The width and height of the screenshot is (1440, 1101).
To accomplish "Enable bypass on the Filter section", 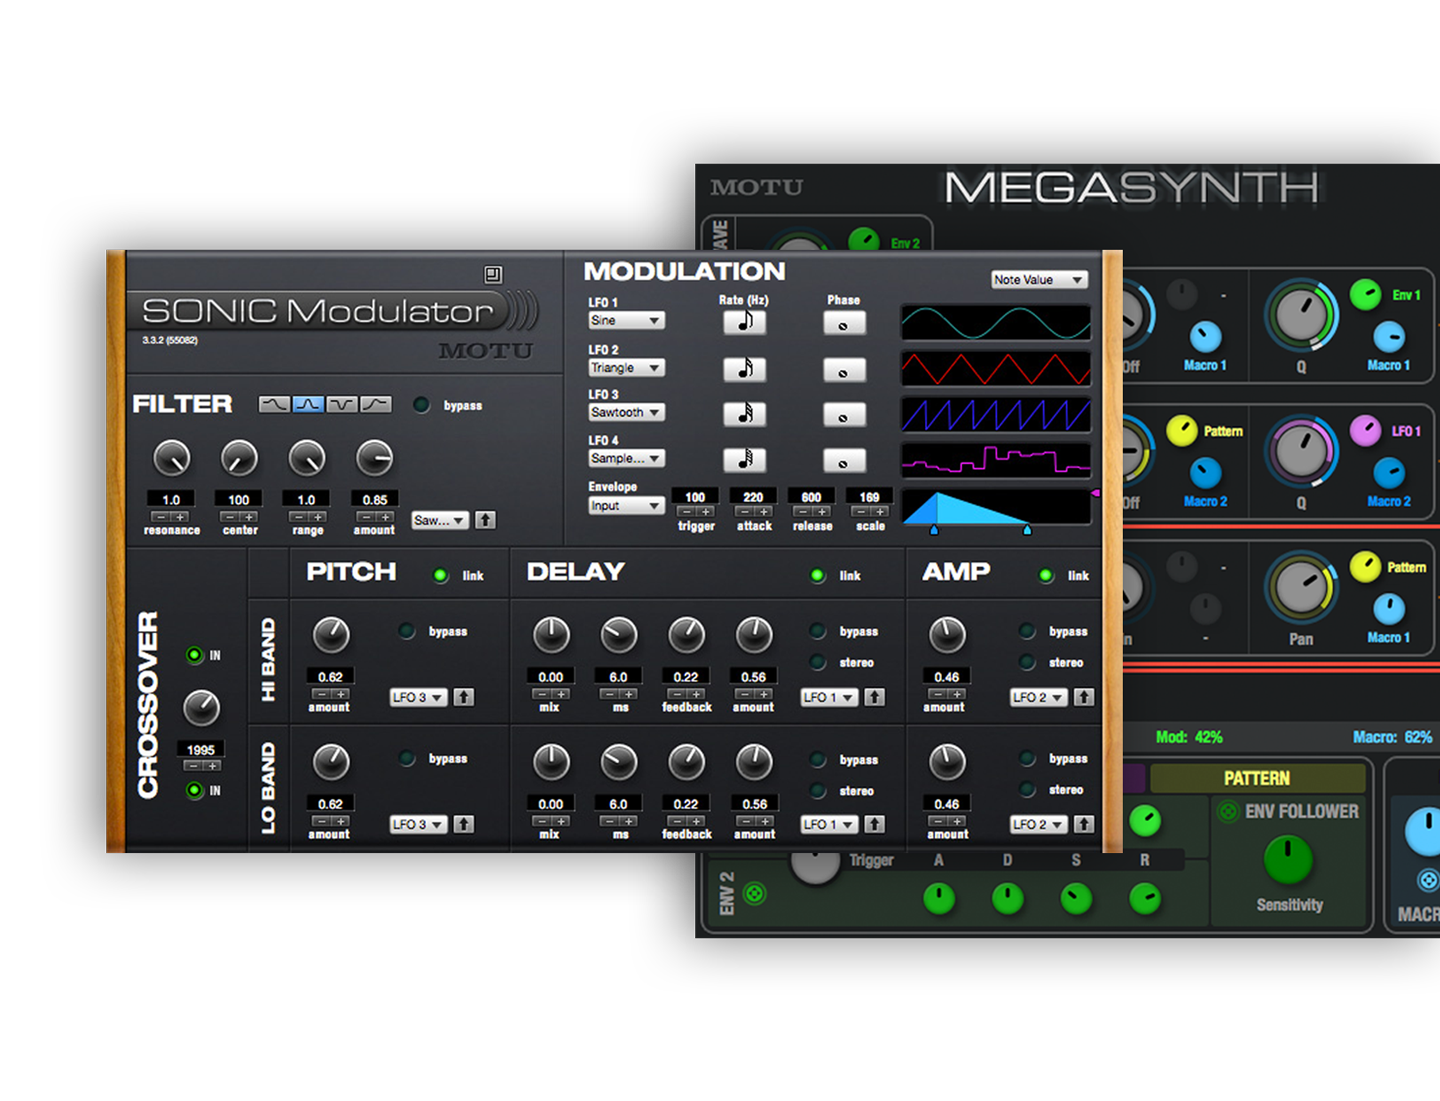I will (x=421, y=405).
